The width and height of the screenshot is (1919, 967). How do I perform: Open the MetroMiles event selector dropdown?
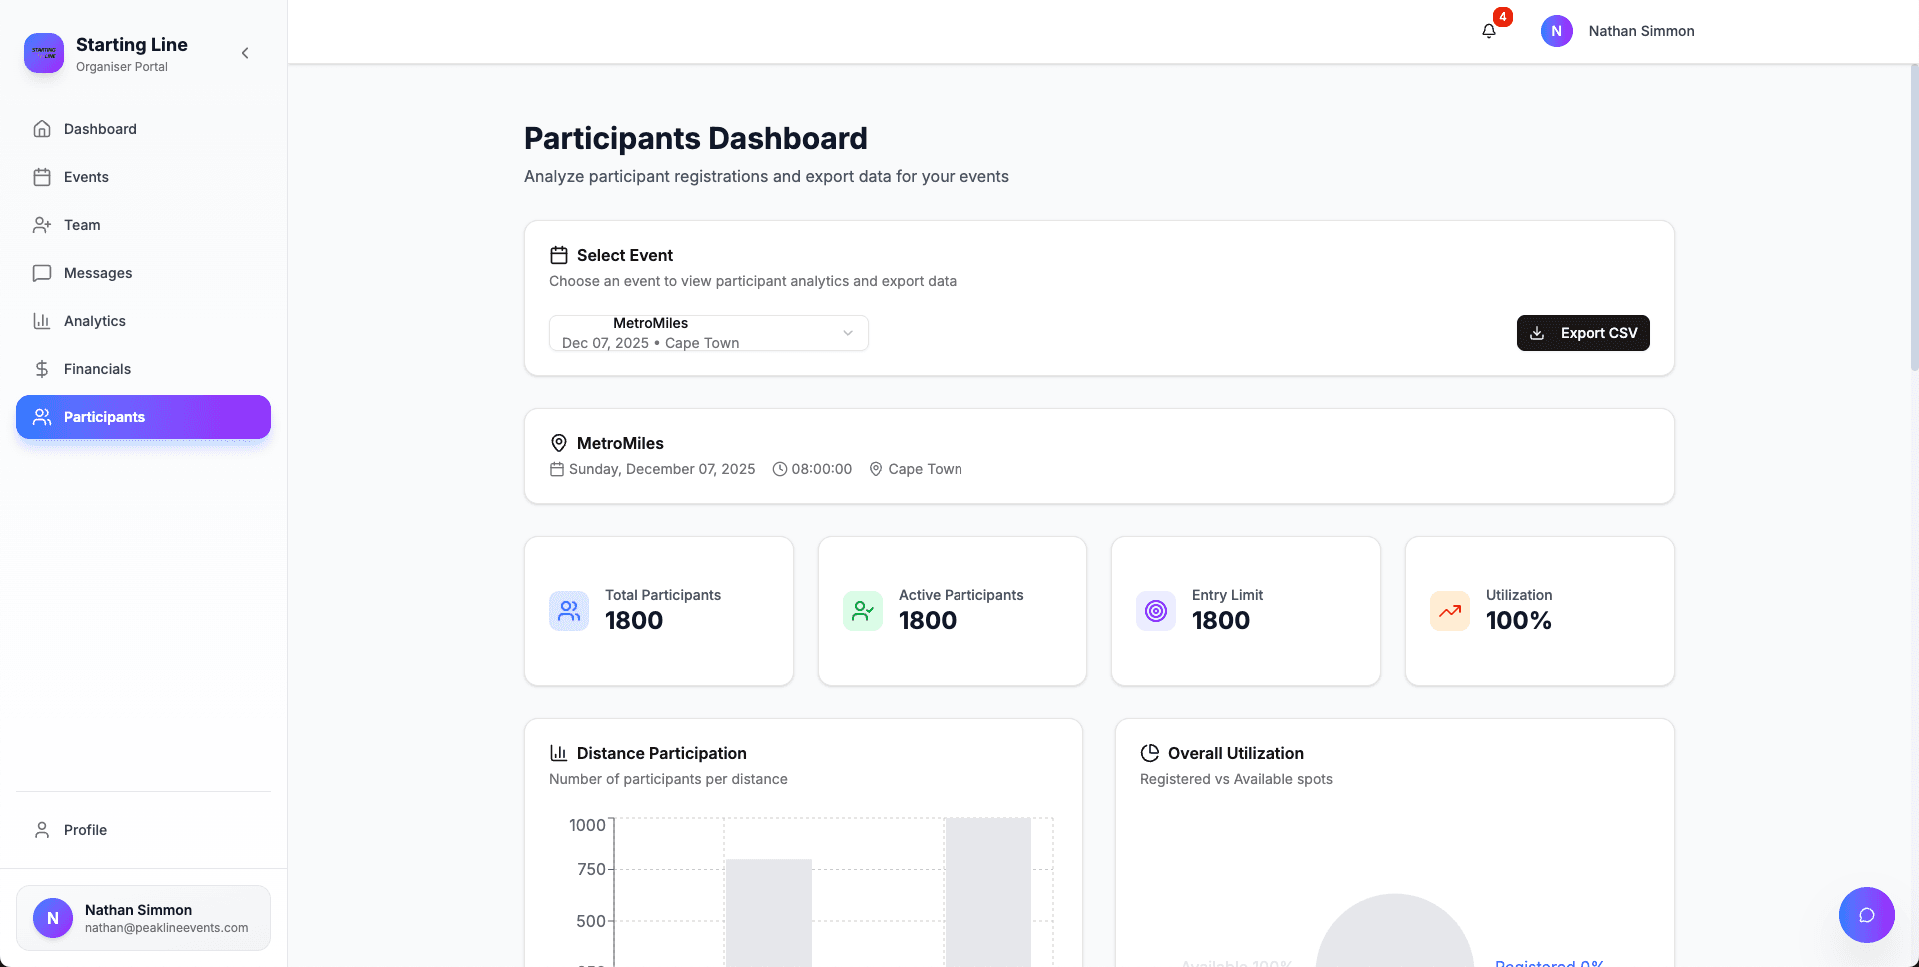pos(708,333)
